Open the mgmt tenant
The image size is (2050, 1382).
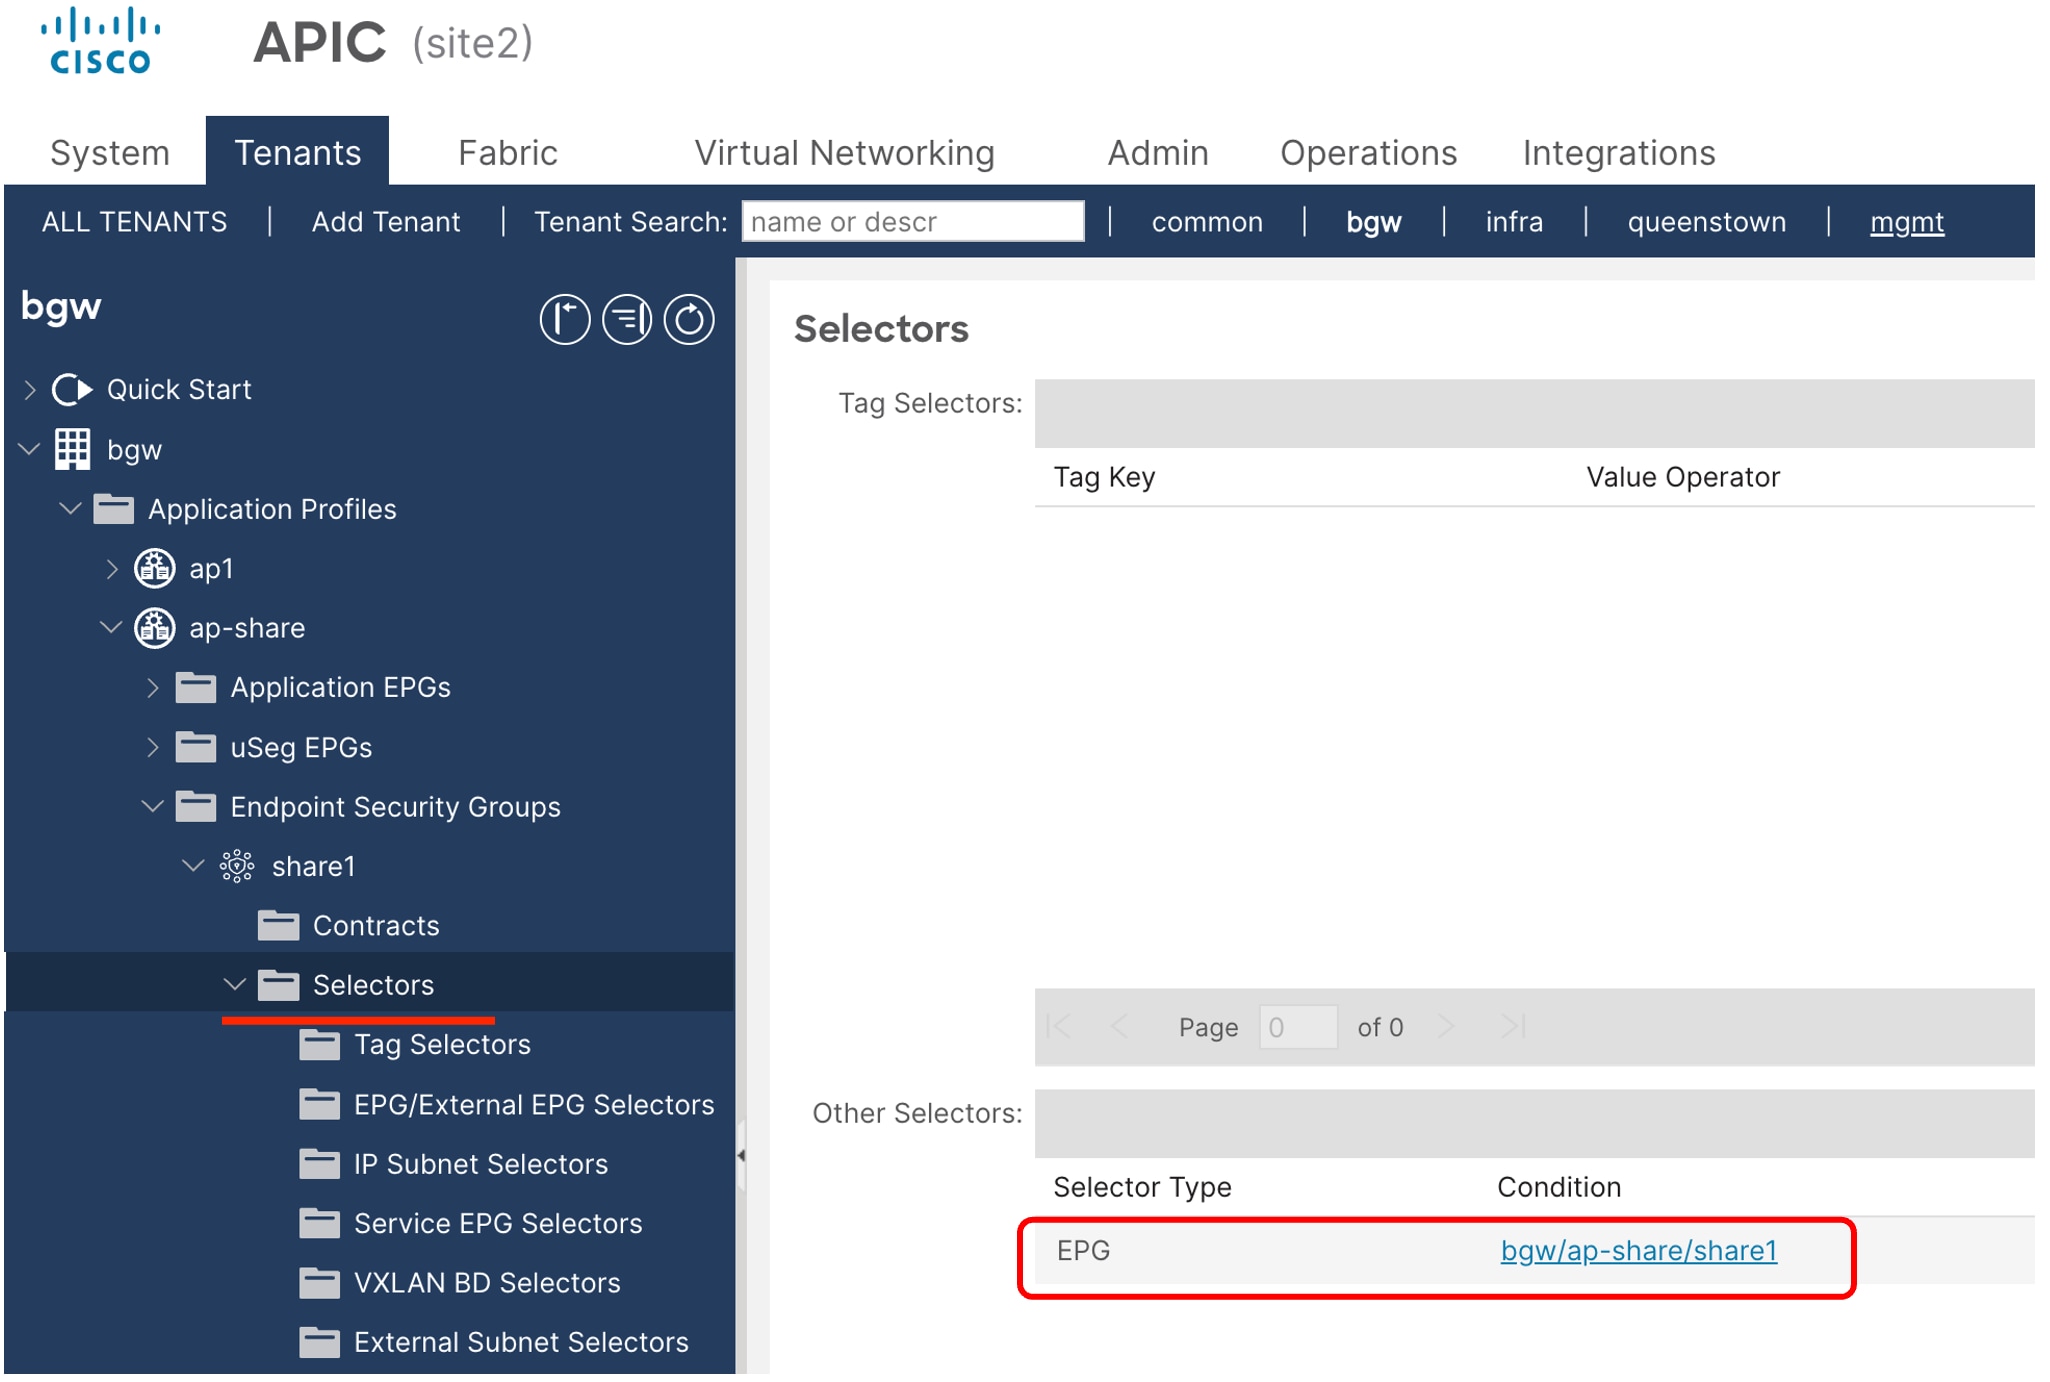pos(1907,221)
